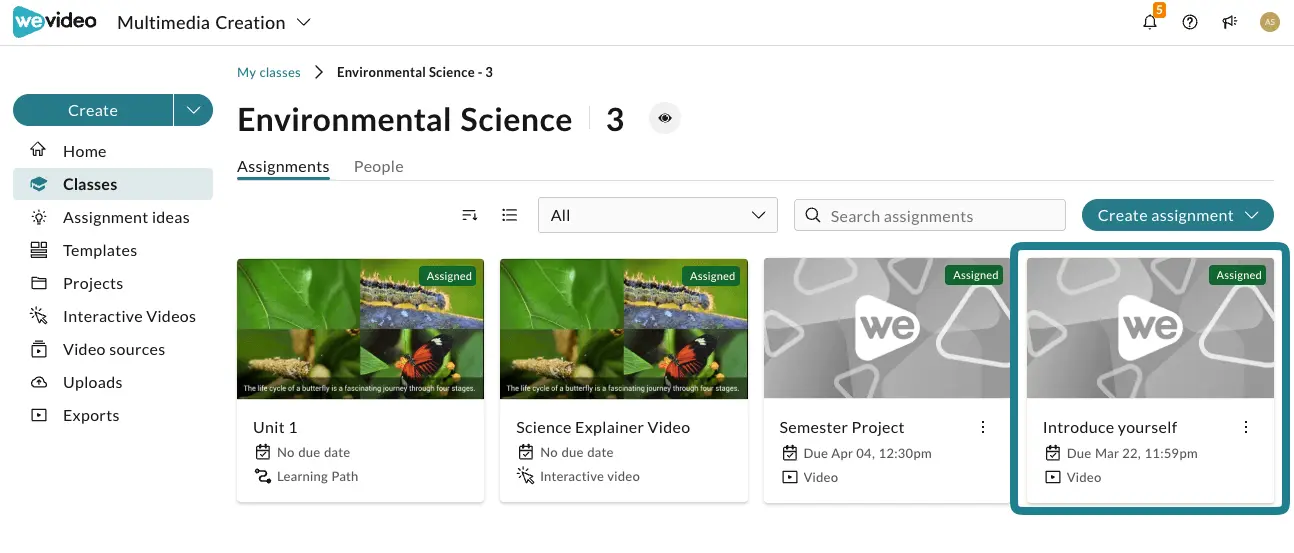Open the Science Explainer Video thumbnail

coord(624,329)
